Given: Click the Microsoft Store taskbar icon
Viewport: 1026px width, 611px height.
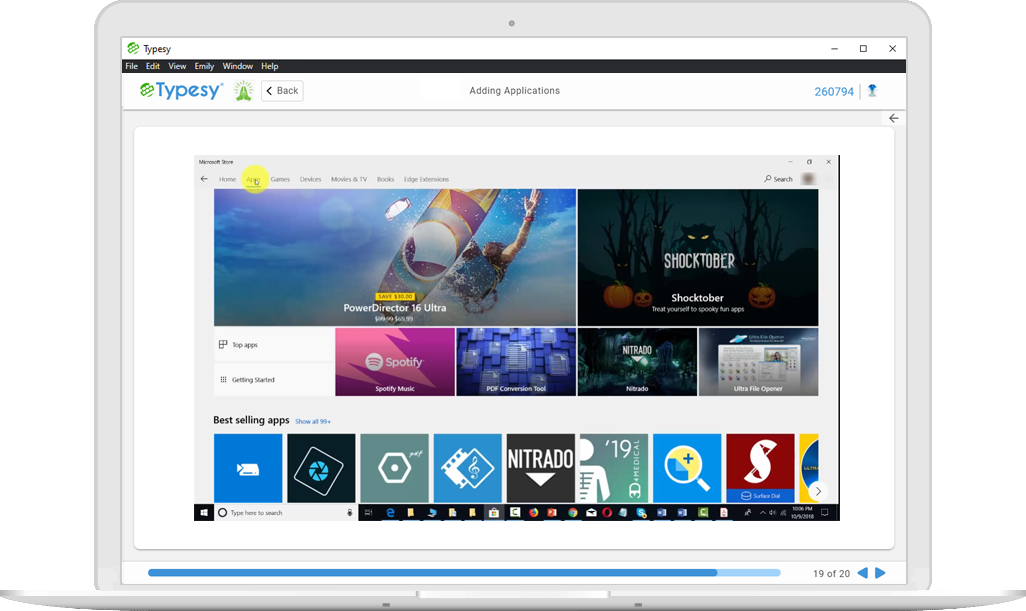Looking at the screenshot, I should (493, 513).
